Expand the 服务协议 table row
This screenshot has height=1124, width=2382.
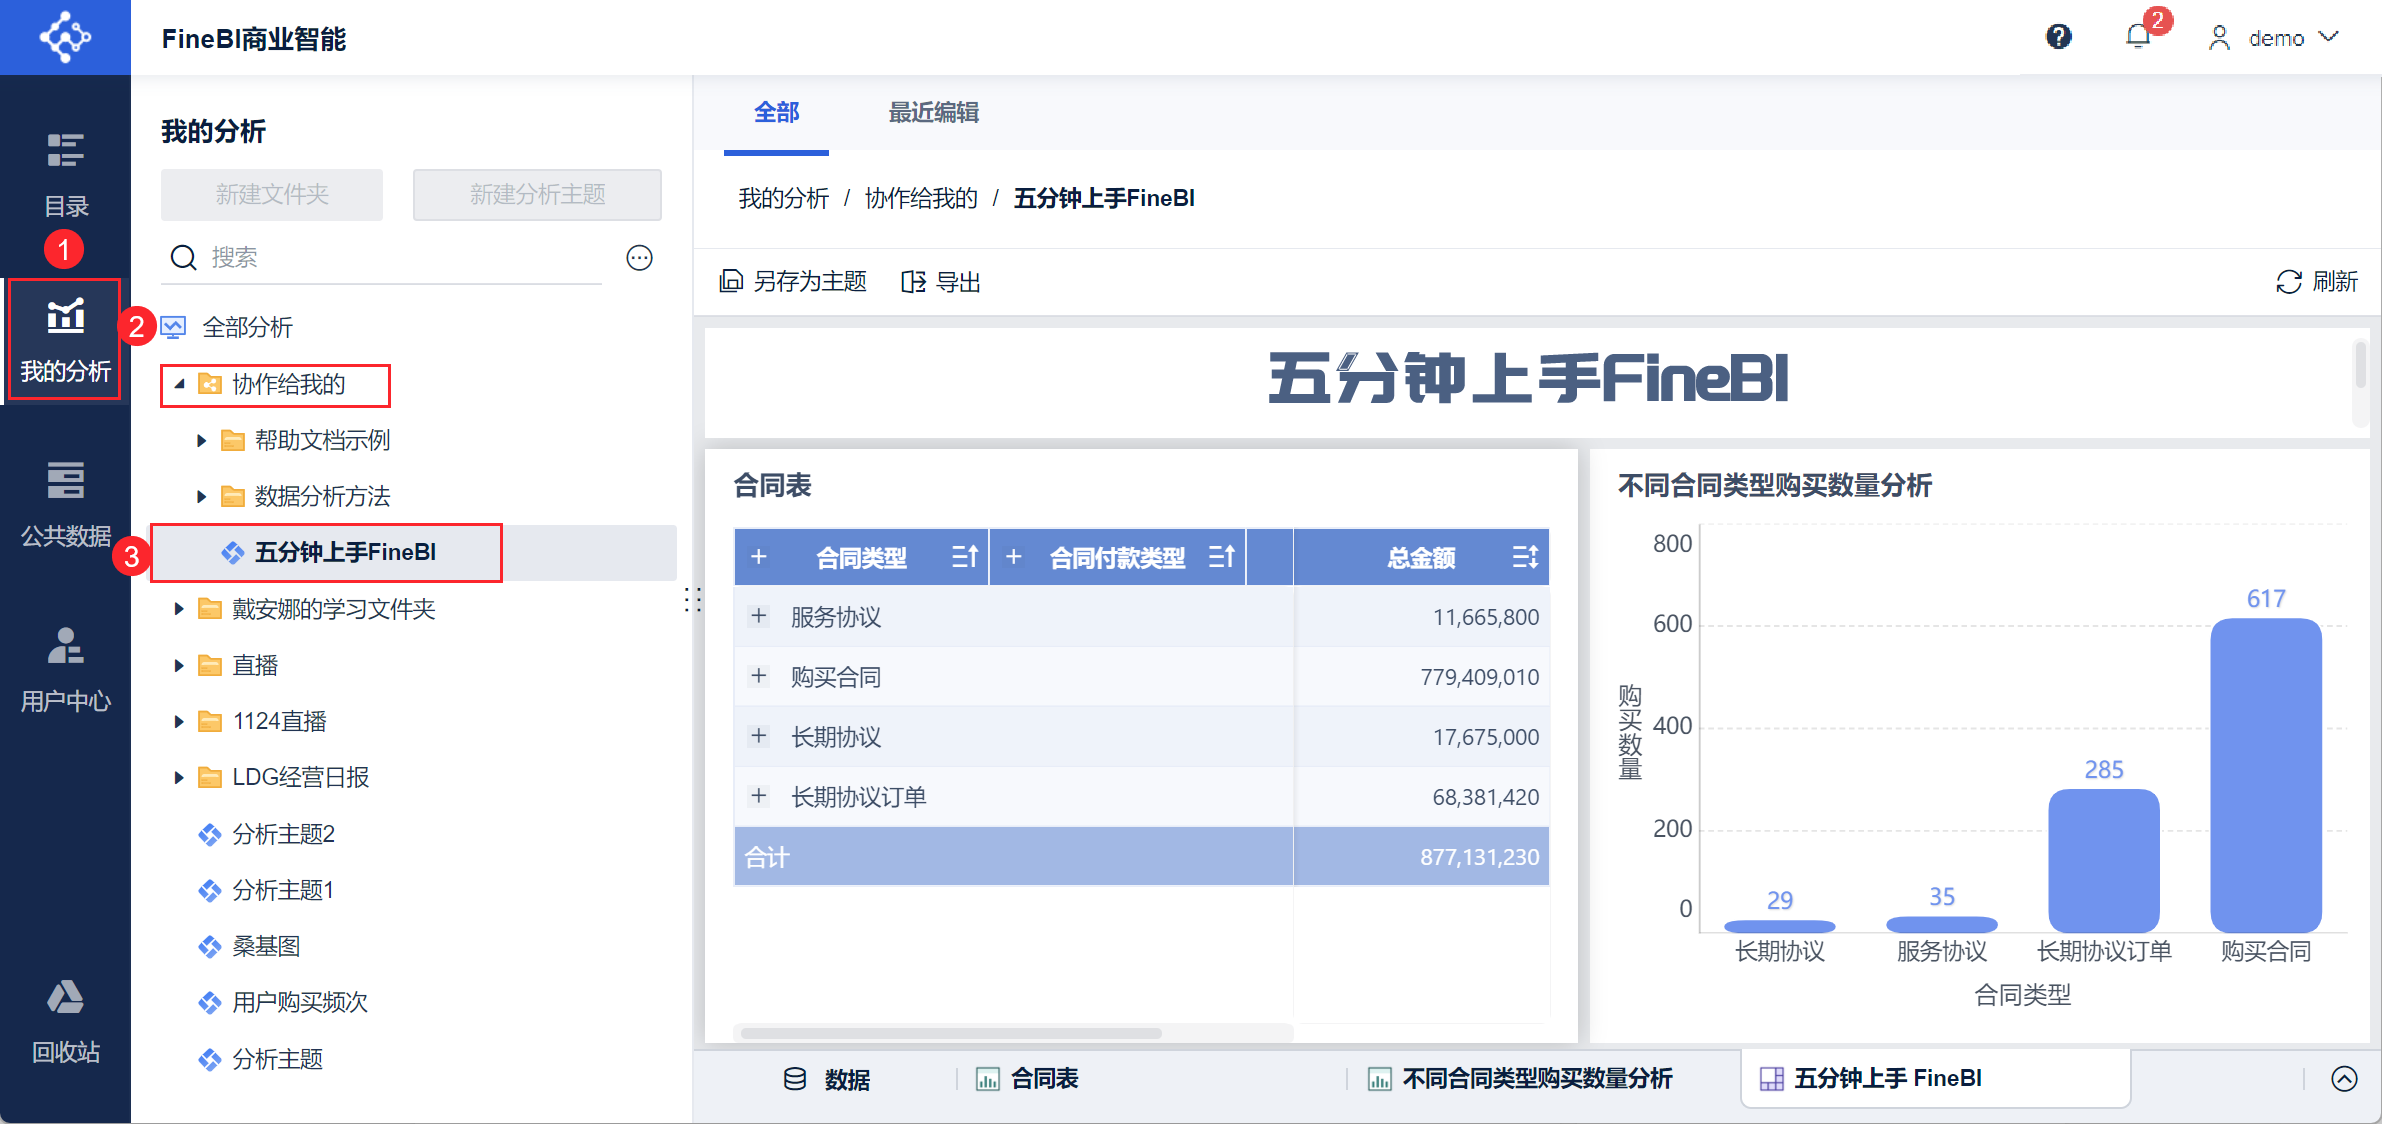[x=759, y=616]
